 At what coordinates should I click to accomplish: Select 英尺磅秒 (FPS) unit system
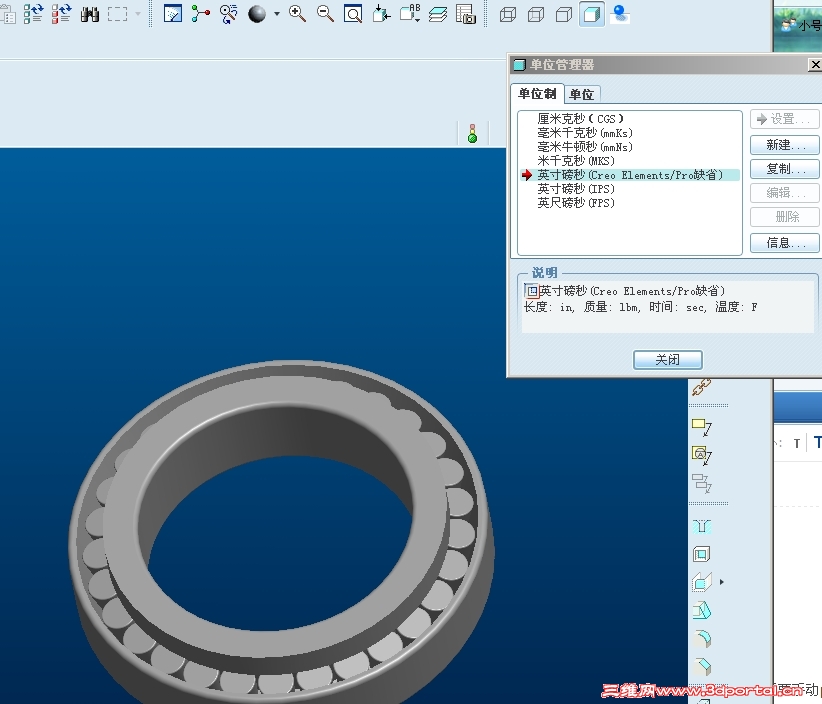click(x=576, y=203)
